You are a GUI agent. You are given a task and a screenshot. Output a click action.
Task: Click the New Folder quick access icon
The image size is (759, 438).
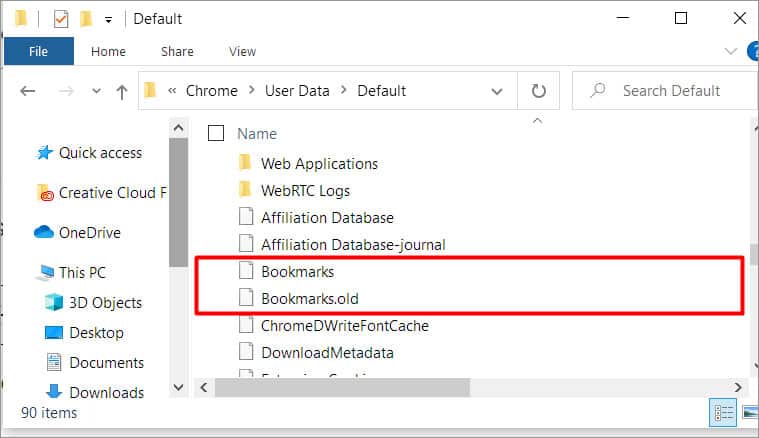[86, 19]
